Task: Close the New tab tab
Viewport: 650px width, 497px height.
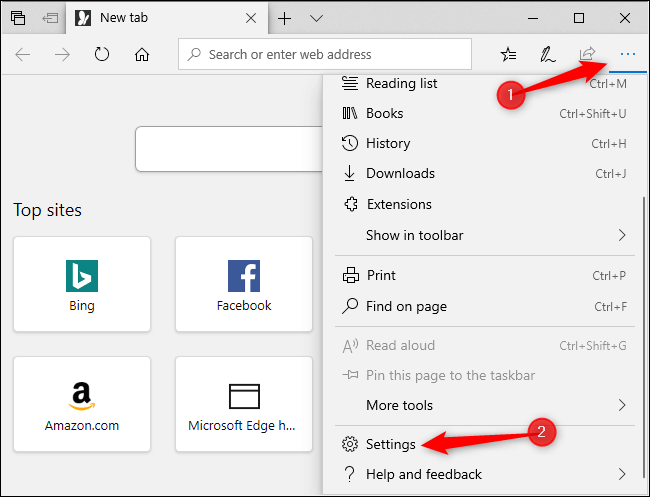Action: coord(251,18)
